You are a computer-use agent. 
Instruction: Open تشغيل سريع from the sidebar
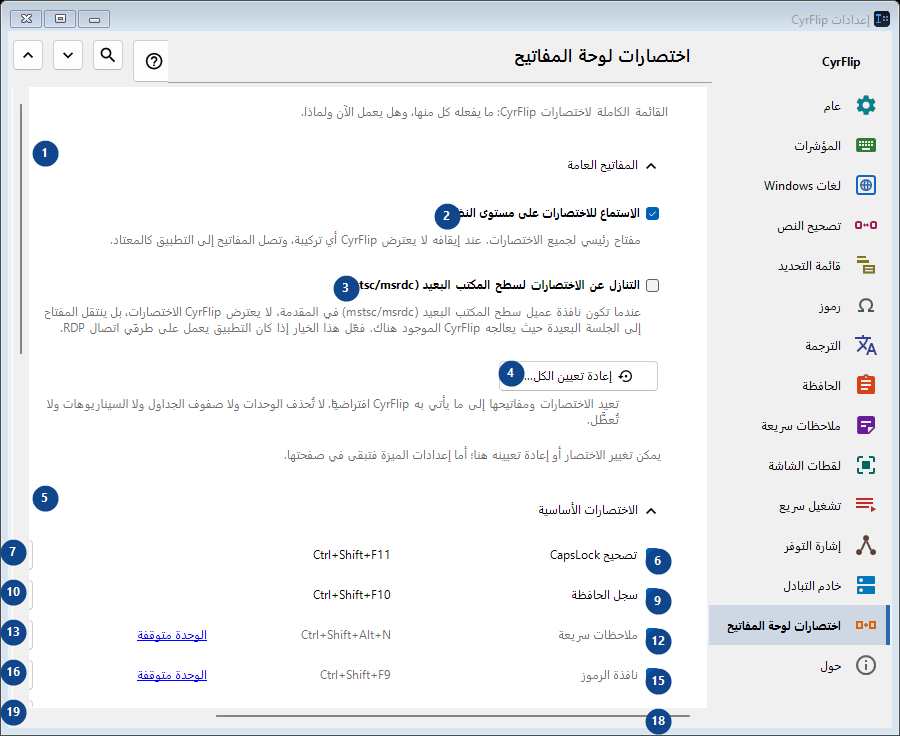click(799, 505)
